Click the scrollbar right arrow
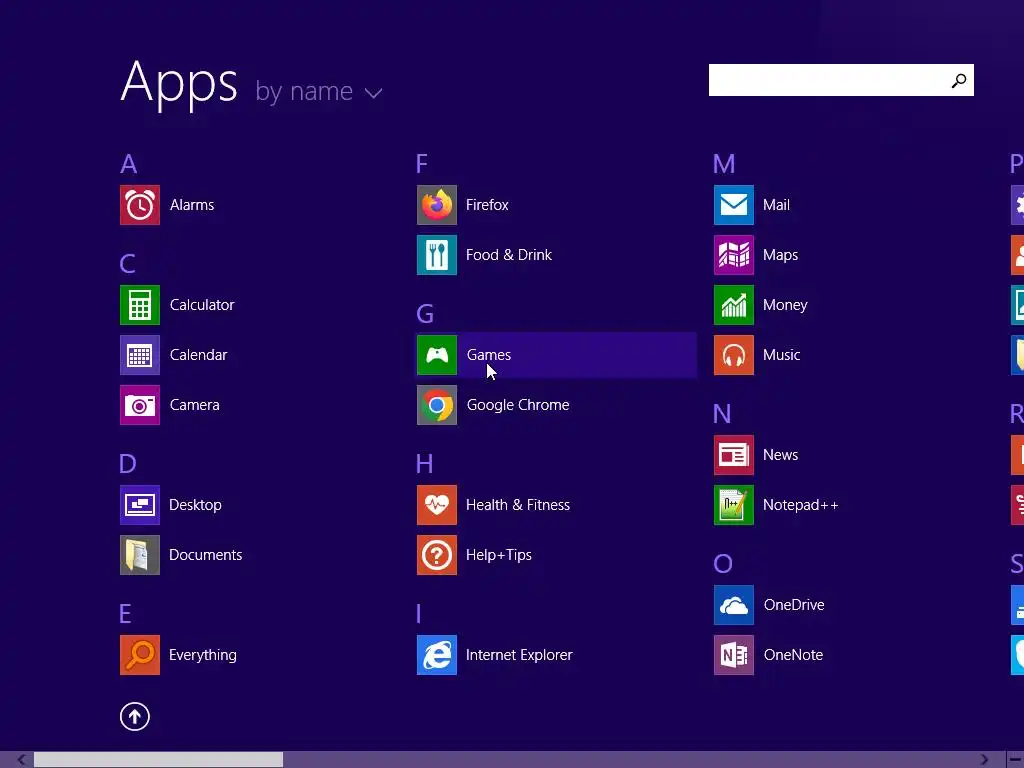The width and height of the screenshot is (1024, 768). [x=984, y=760]
